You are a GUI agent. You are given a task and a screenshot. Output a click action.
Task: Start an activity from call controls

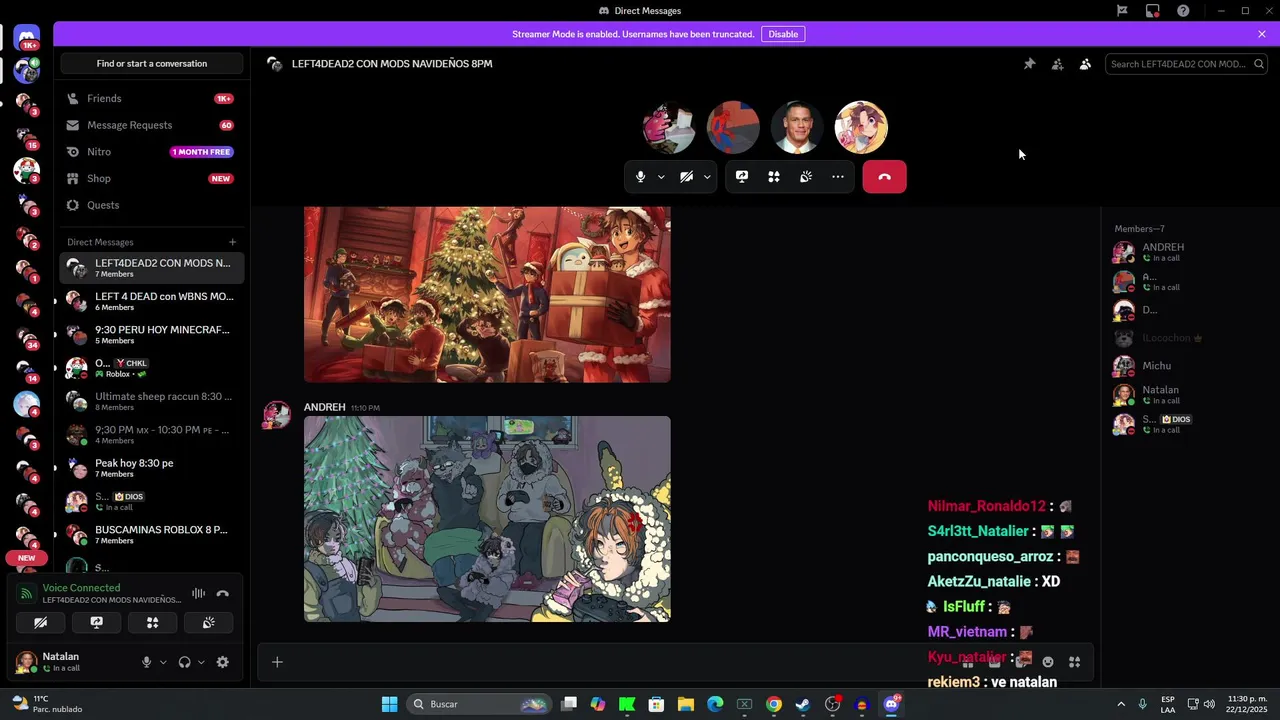[774, 177]
